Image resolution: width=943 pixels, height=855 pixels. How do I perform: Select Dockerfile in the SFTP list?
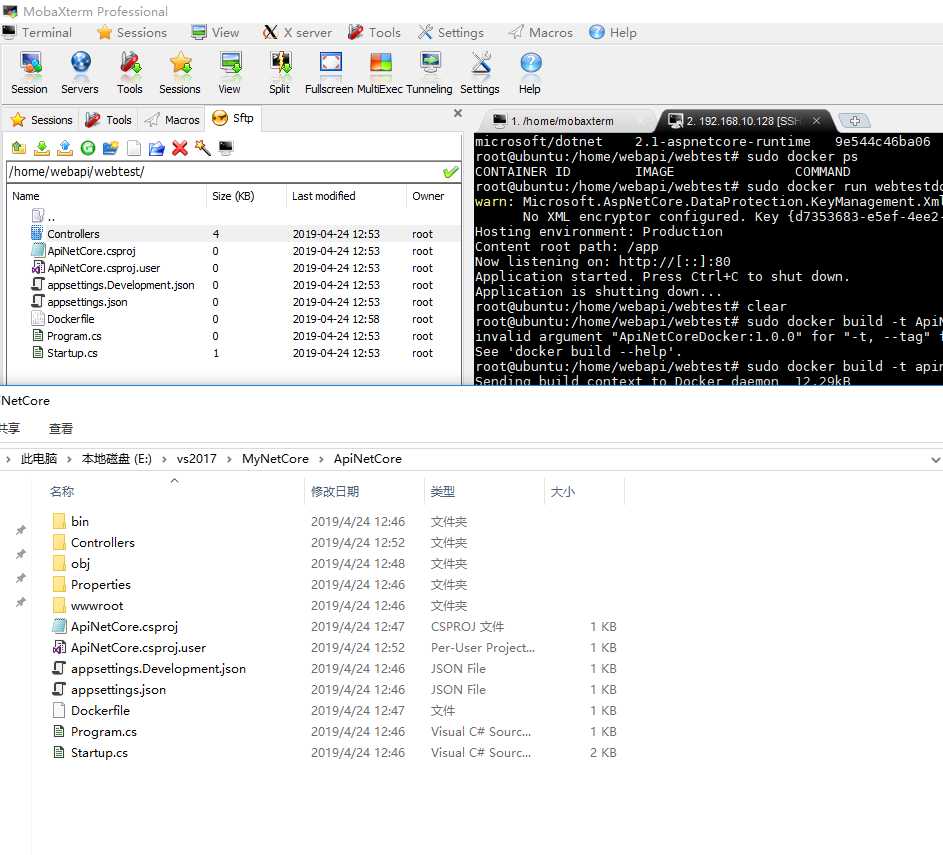tap(235, 319)
